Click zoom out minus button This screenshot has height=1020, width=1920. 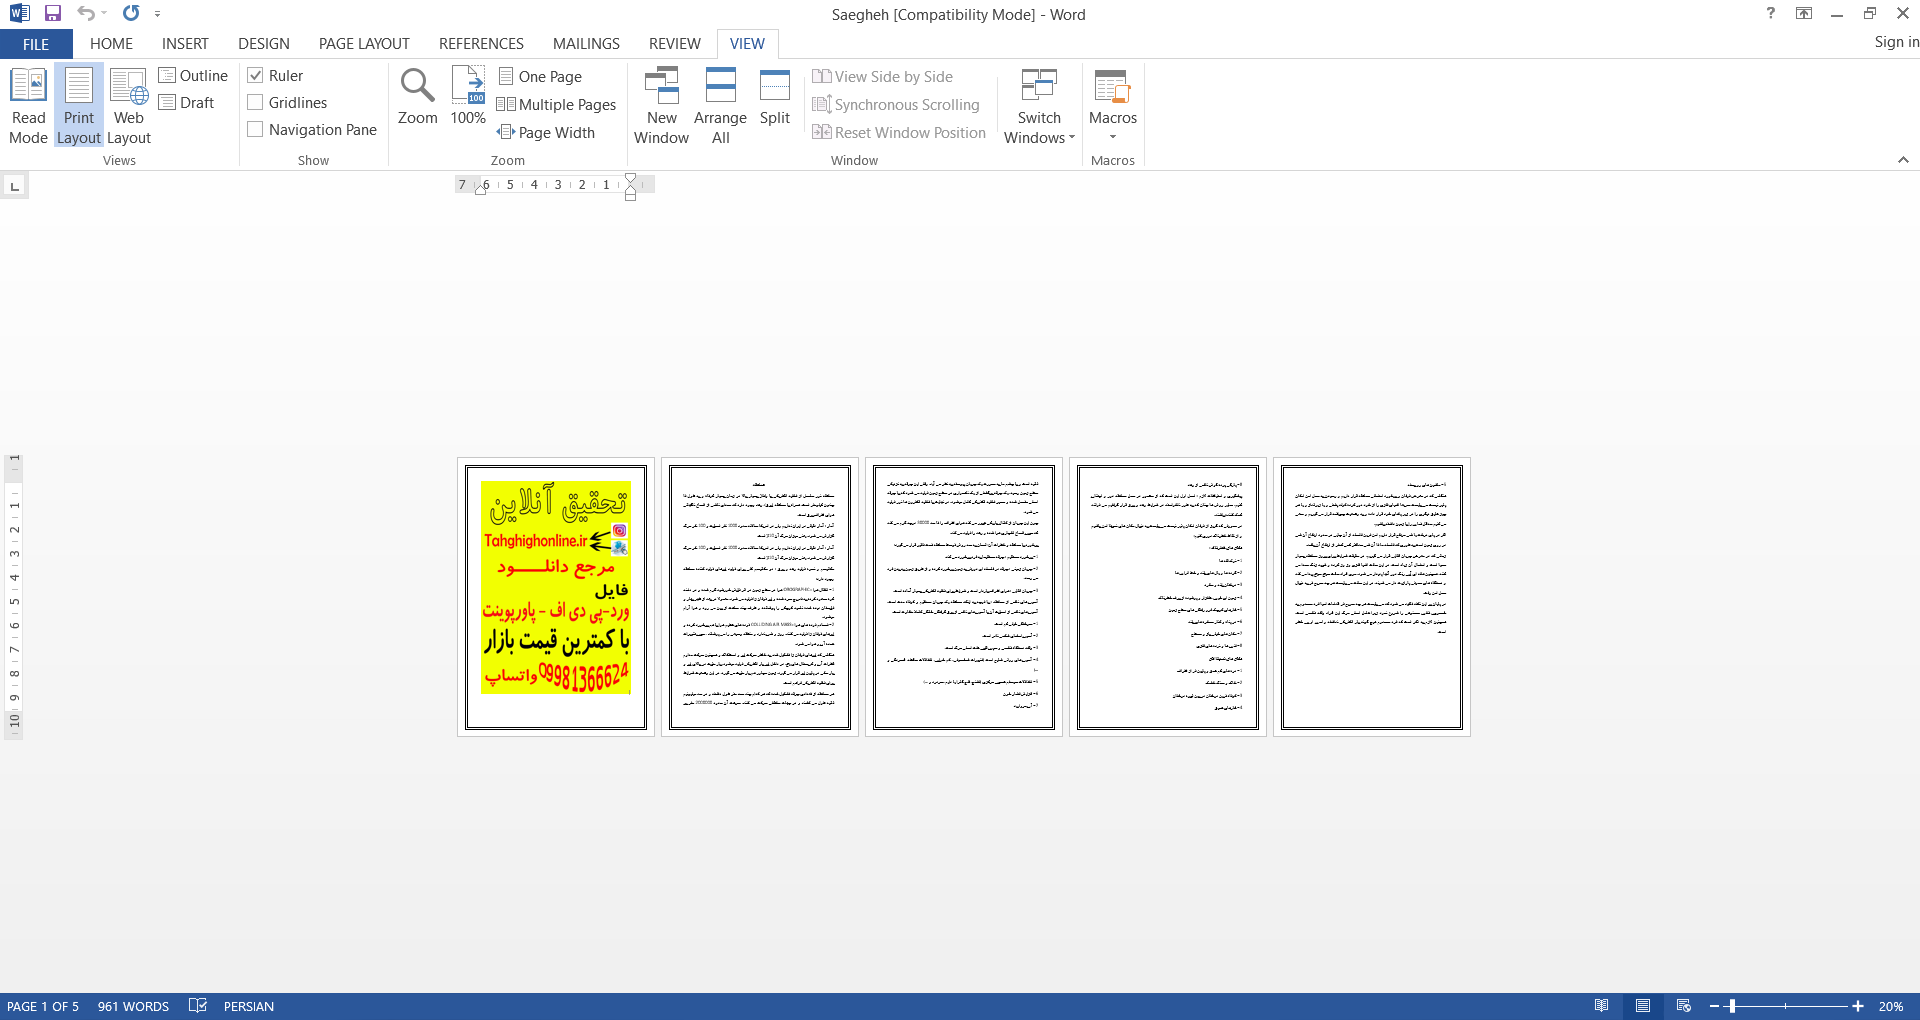(1714, 1006)
